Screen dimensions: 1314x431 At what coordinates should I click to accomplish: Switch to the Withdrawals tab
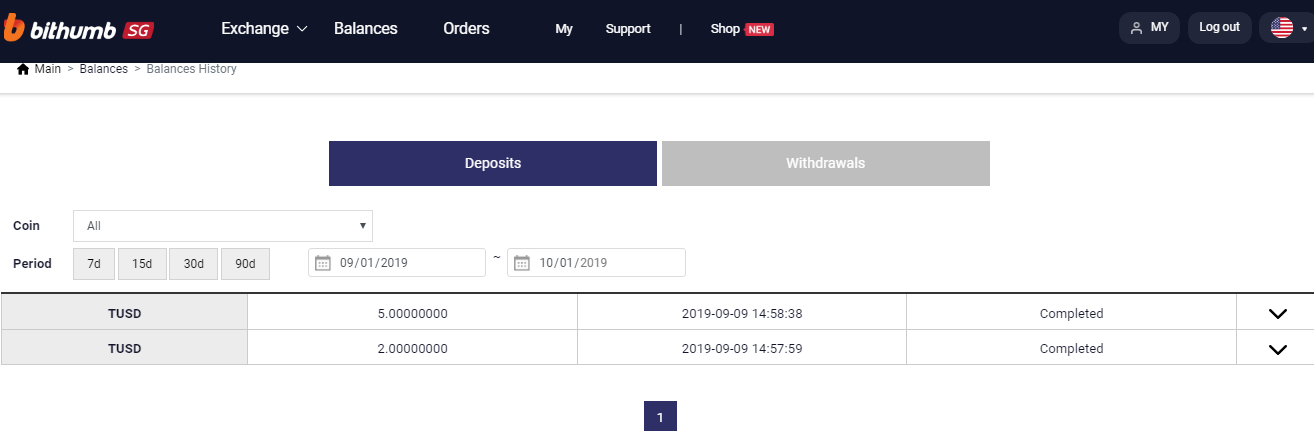825,163
